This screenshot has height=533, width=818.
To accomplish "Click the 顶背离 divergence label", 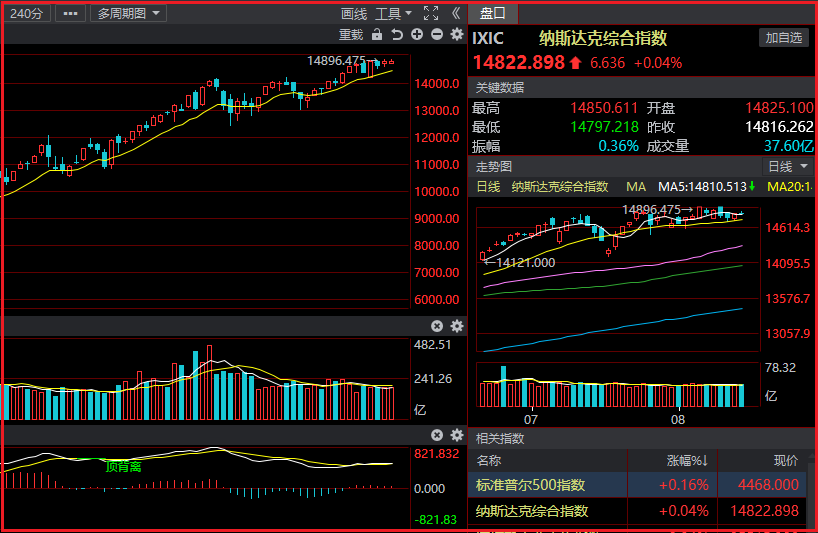I will pos(124,466).
